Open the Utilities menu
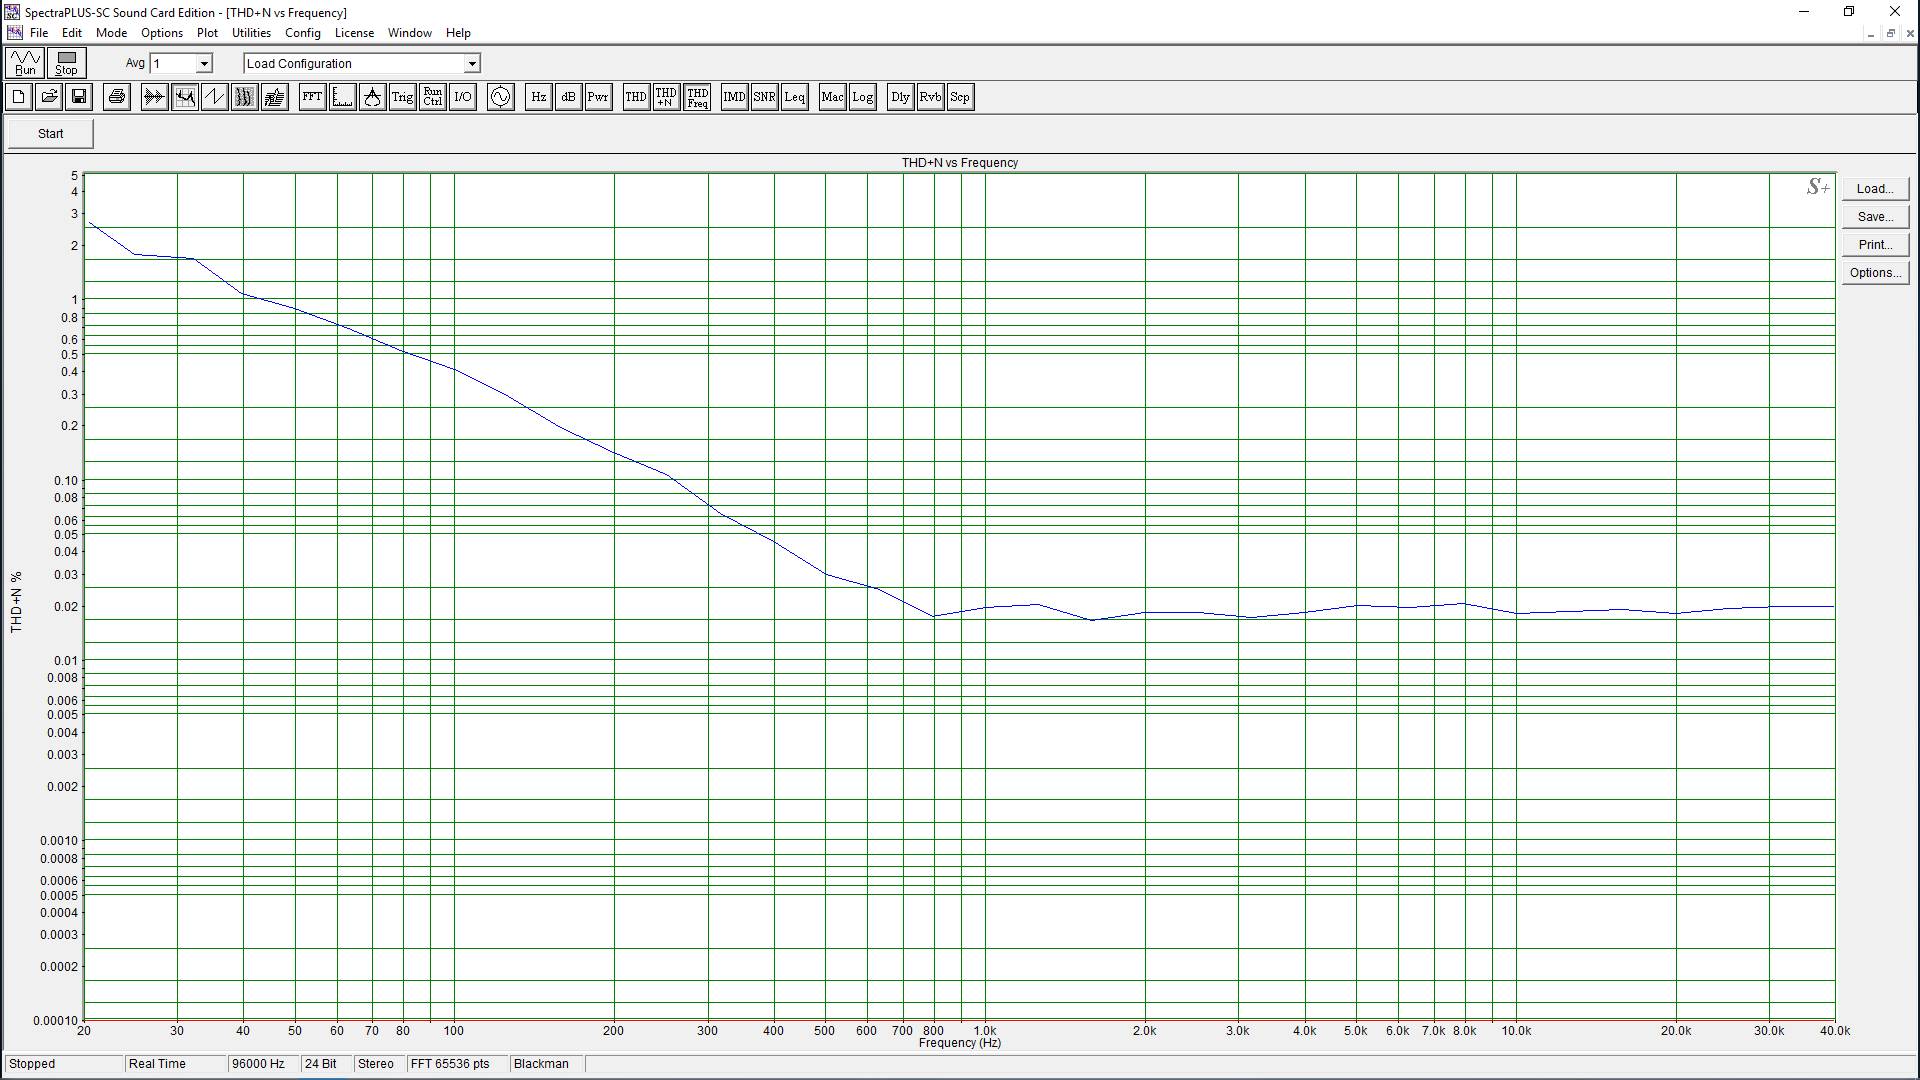This screenshot has width=1920, height=1080. 251,33
